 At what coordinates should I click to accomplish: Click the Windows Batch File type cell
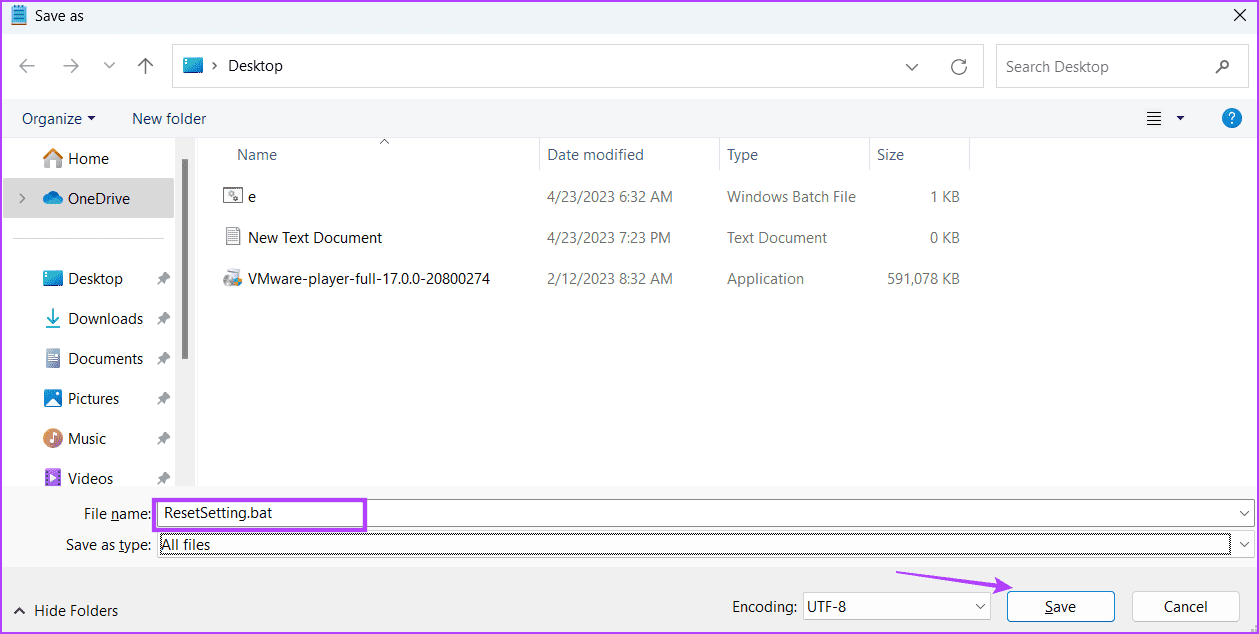791,196
